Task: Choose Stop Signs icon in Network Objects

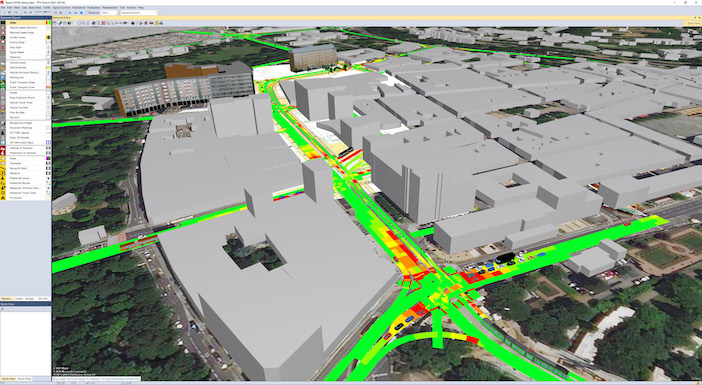Action: [x=3, y=47]
